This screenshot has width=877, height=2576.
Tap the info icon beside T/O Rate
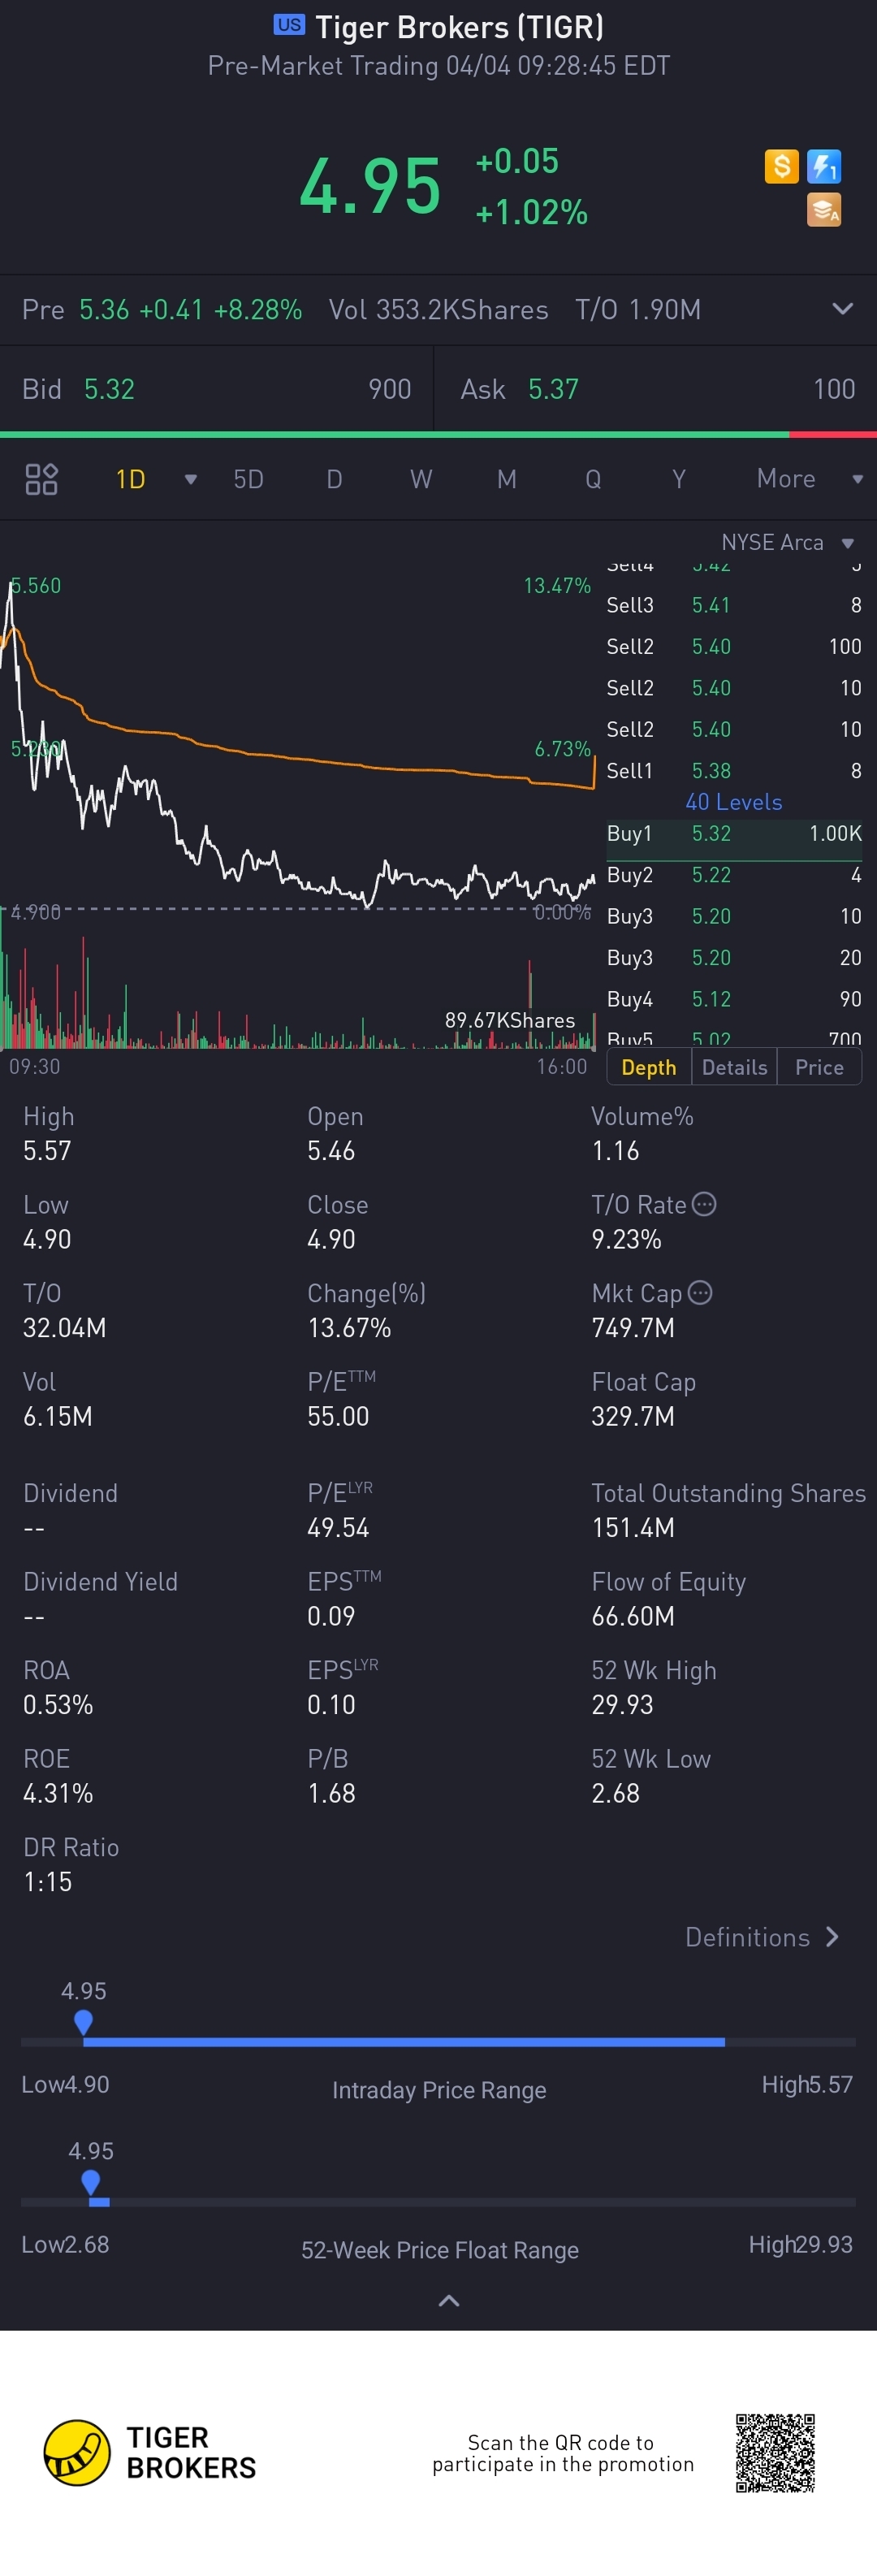(704, 1204)
